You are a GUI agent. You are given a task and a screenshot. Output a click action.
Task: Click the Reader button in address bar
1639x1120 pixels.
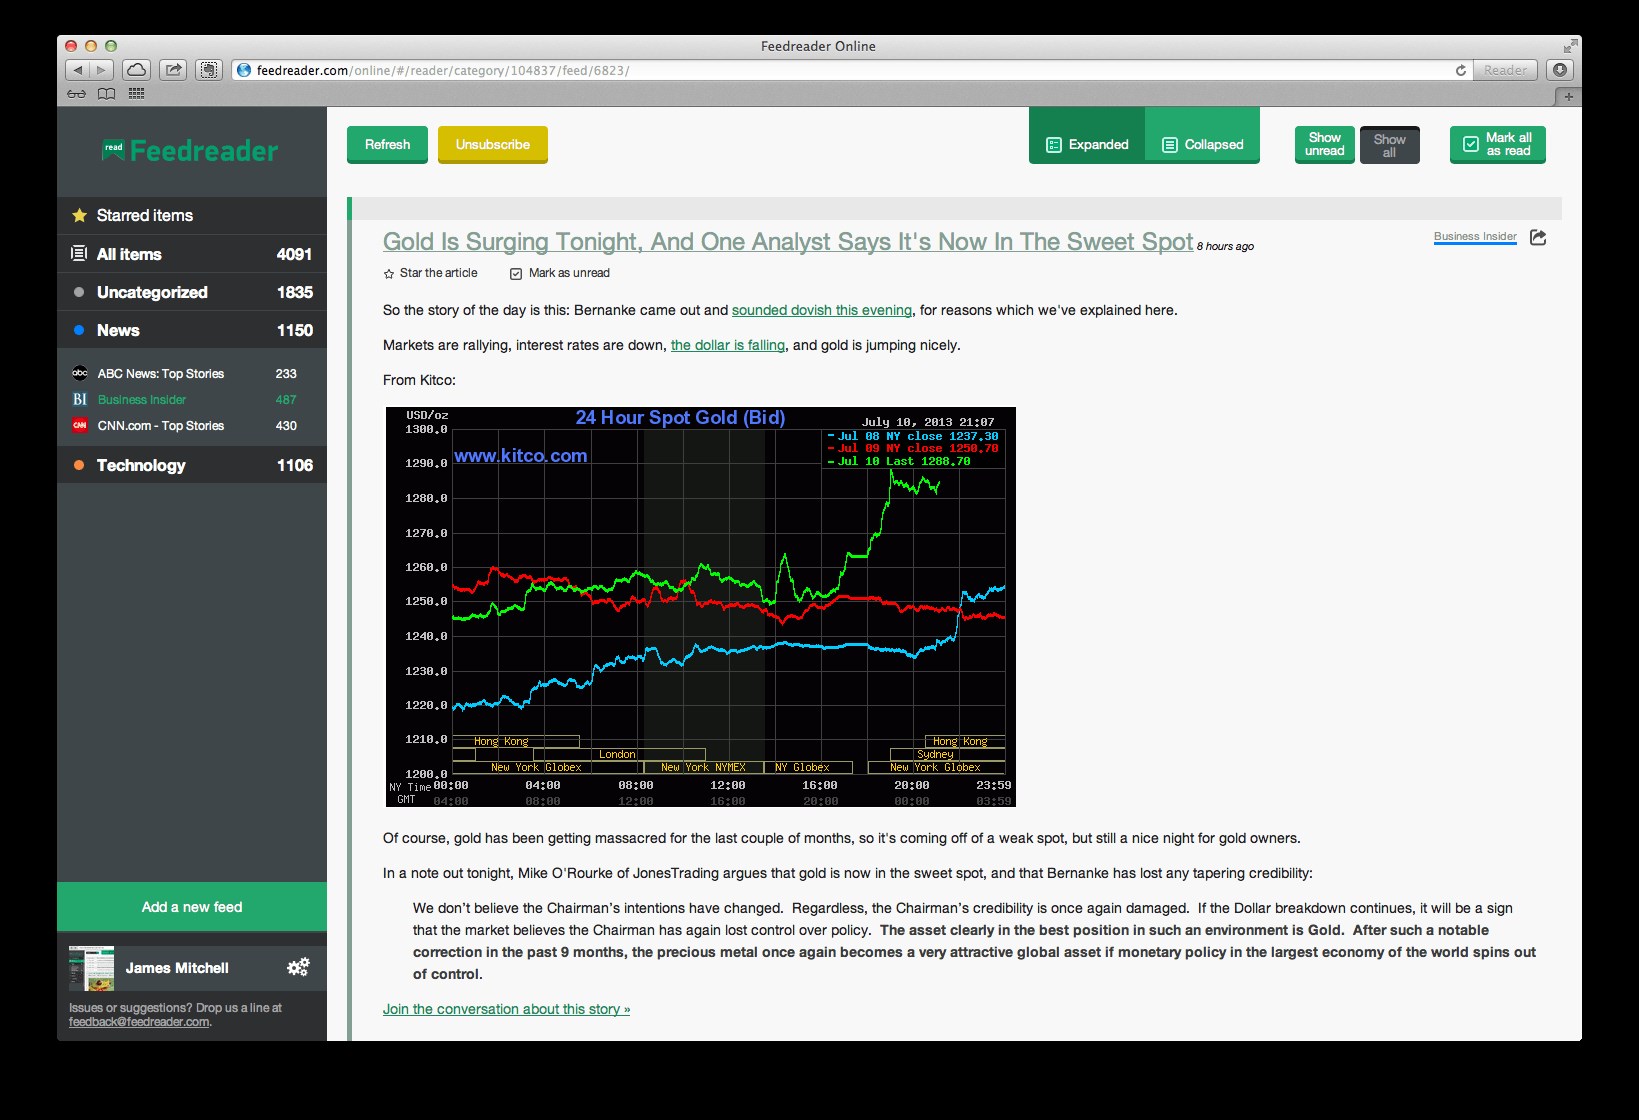point(1505,70)
